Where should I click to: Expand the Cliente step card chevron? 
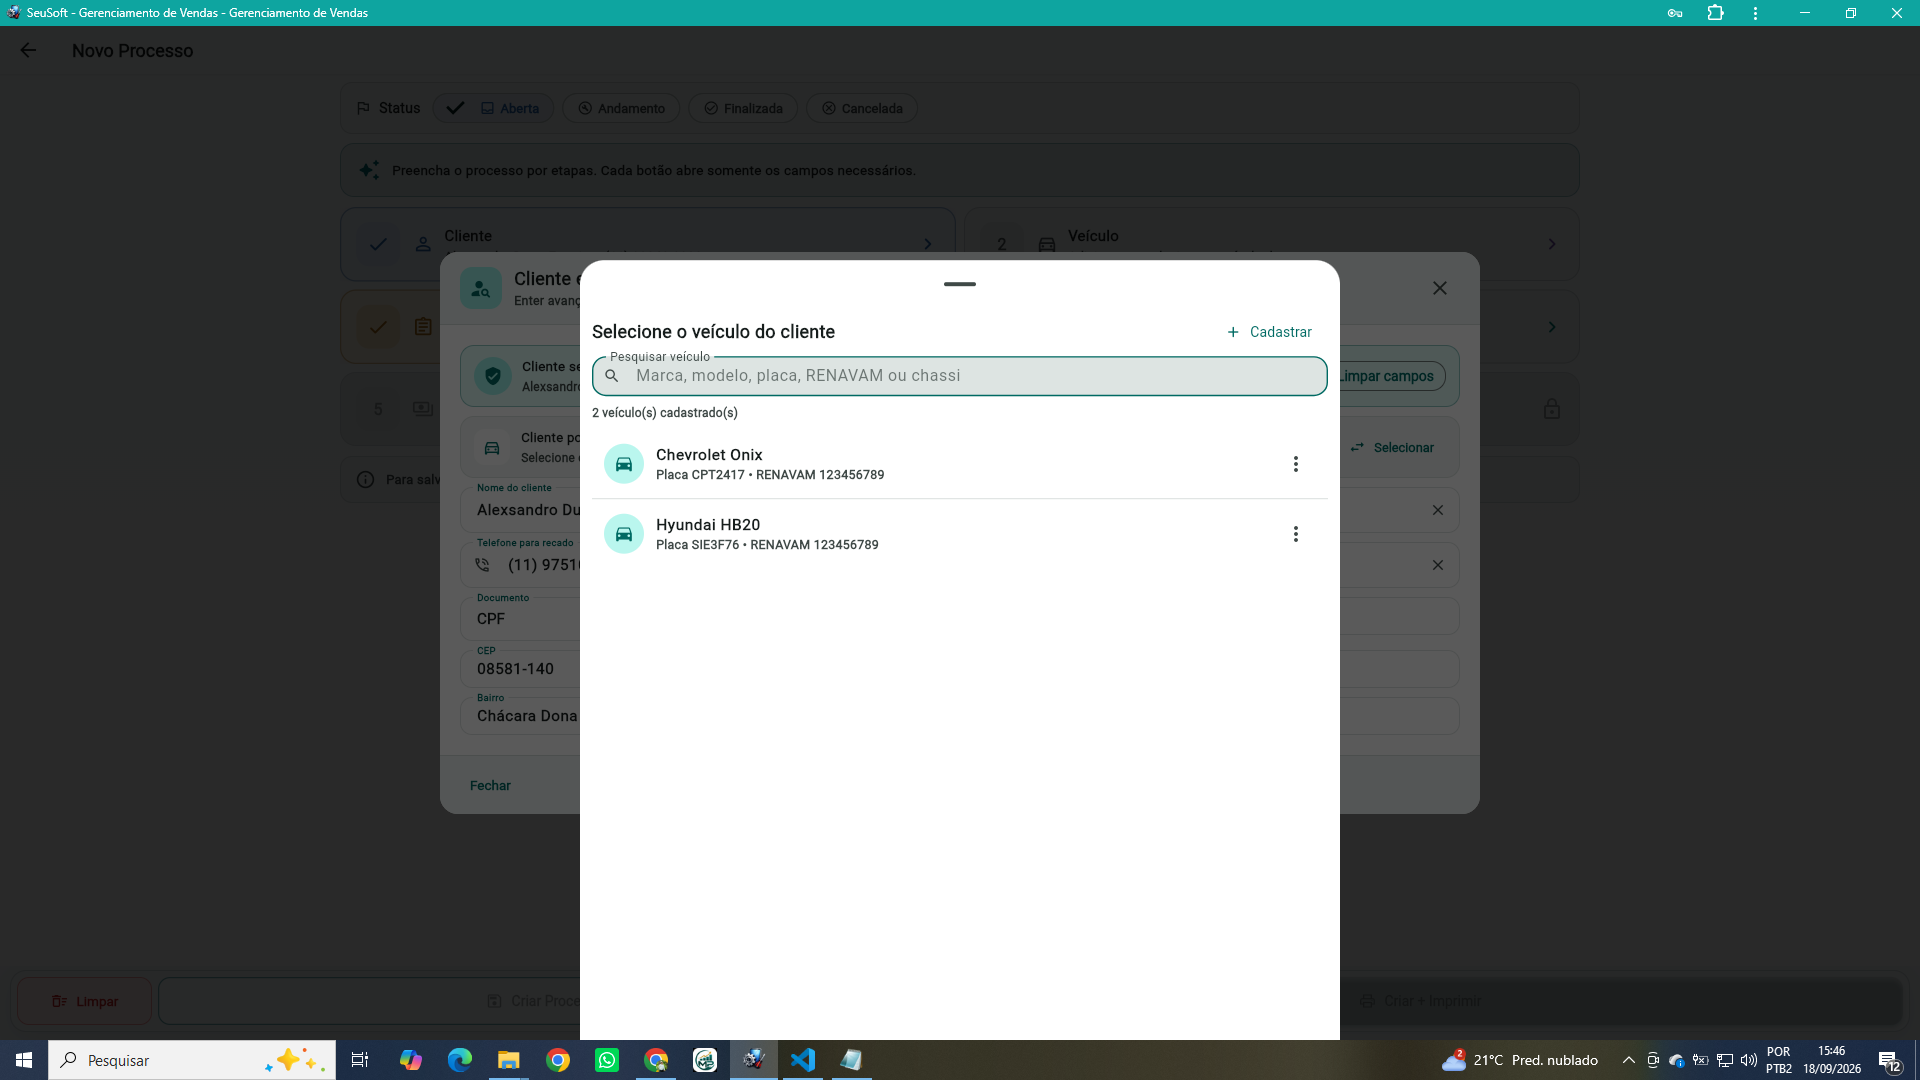pos(928,244)
